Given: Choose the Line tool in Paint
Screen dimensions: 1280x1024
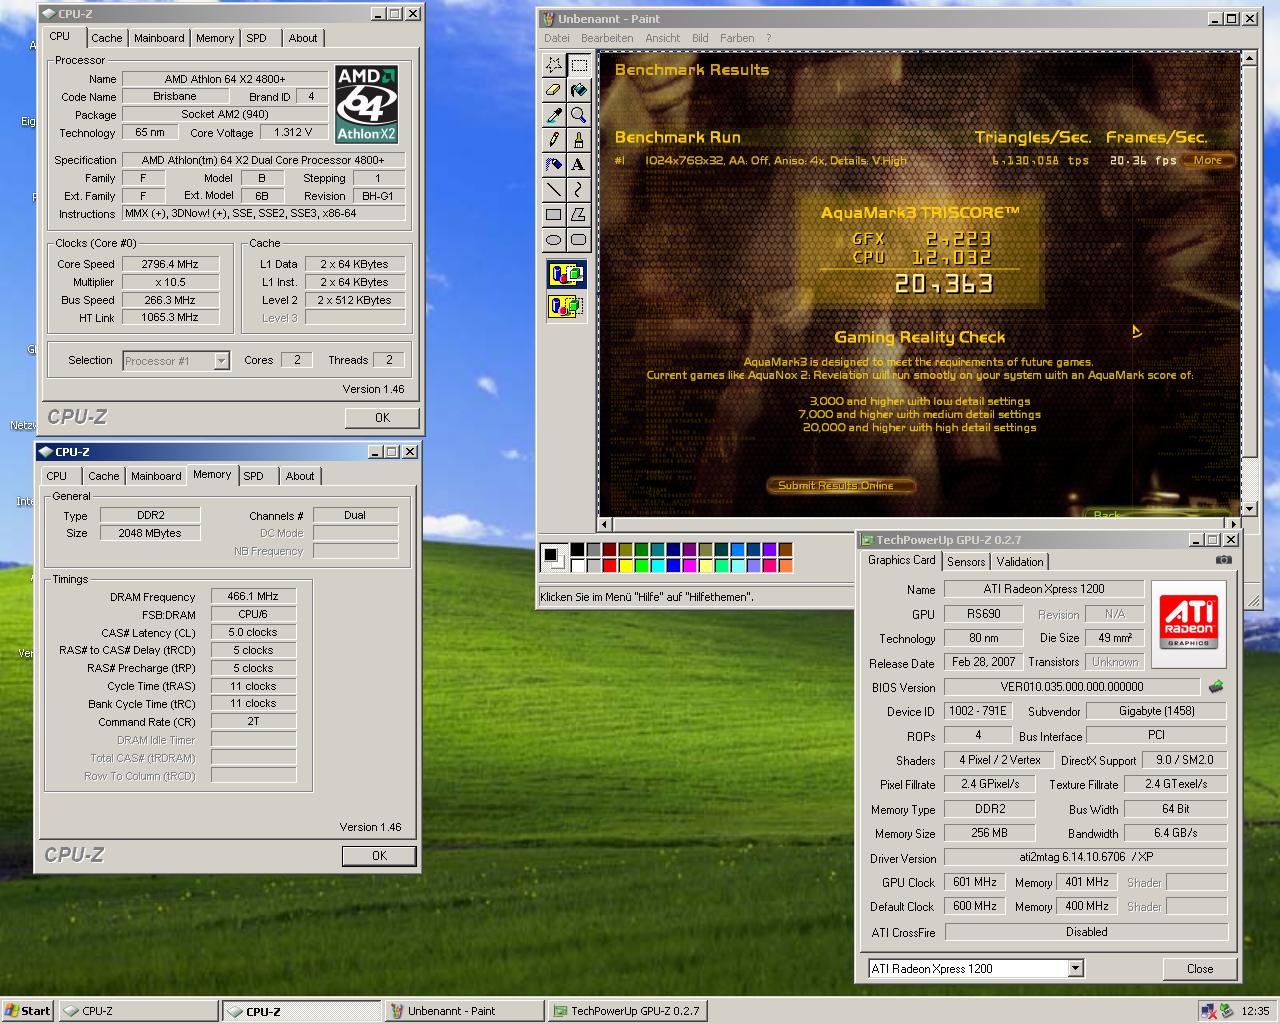Looking at the screenshot, I should pyautogui.click(x=554, y=190).
